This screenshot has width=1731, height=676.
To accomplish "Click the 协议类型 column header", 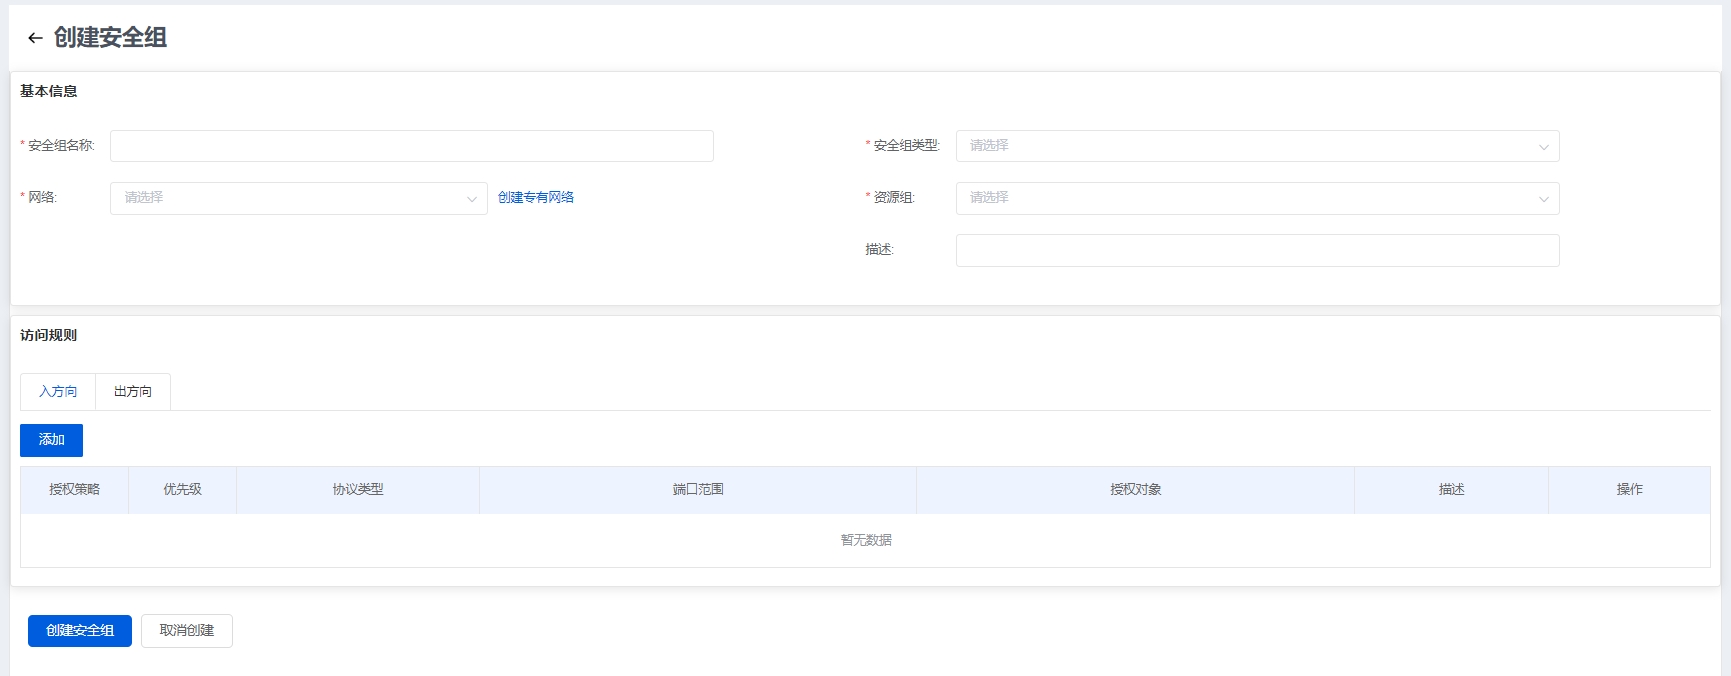I will pyautogui.click(x=358, y=490).
